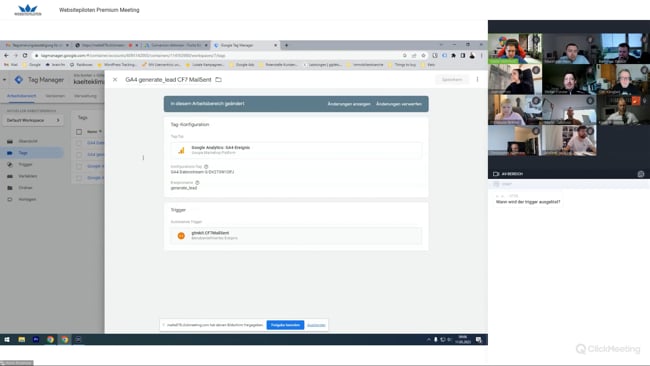
Task: Click participant thumbnail with orange badge
Action: (x=623, y=109)
